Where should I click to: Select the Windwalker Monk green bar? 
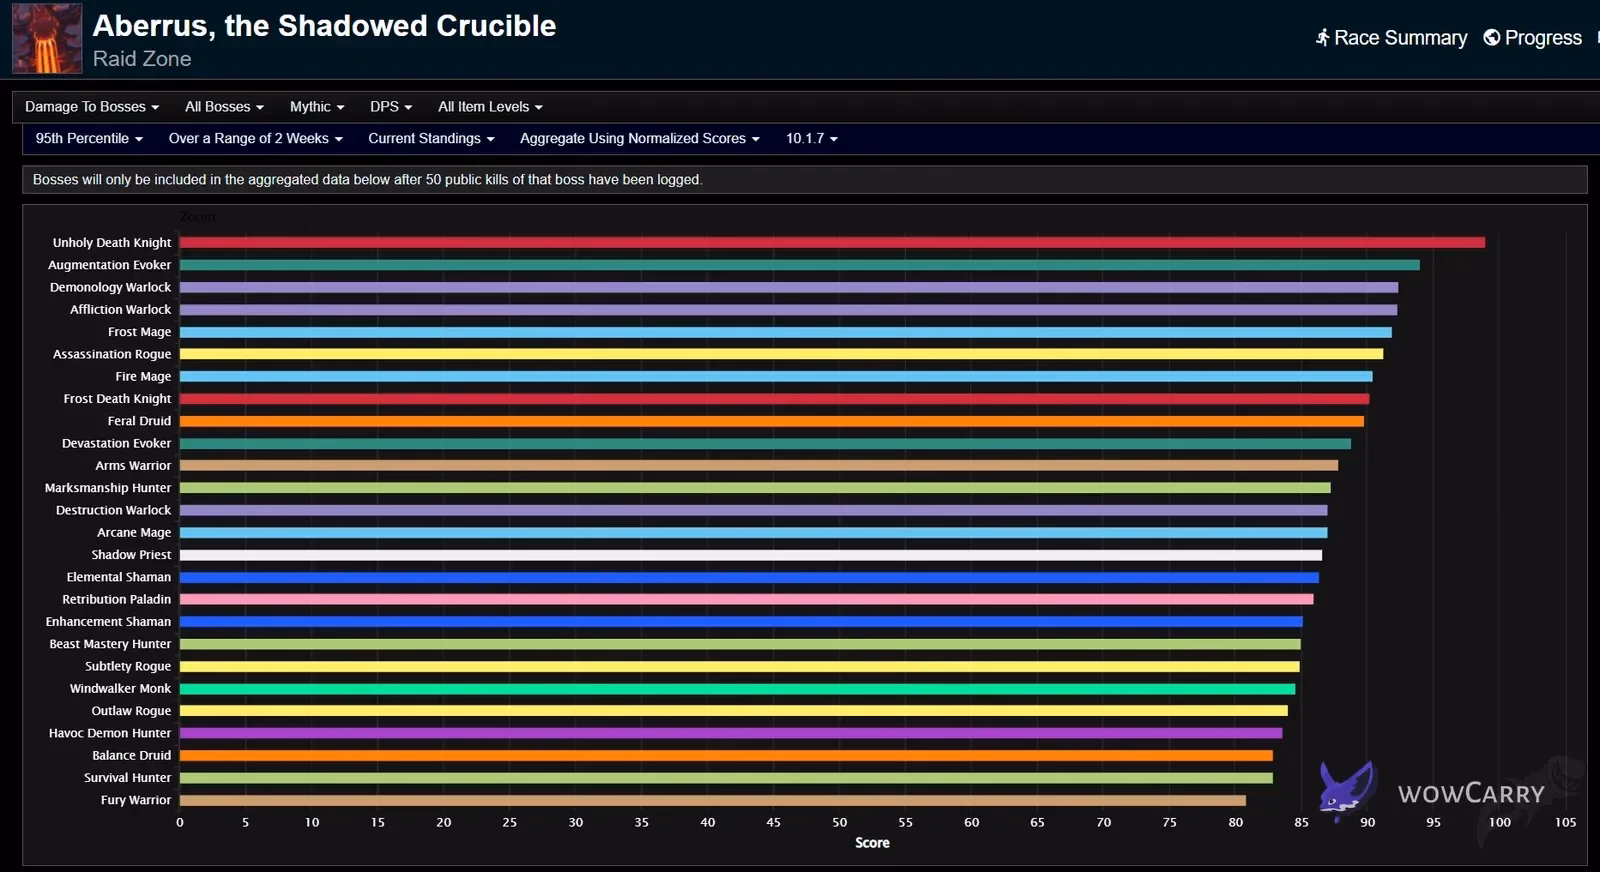coord(737,689)
